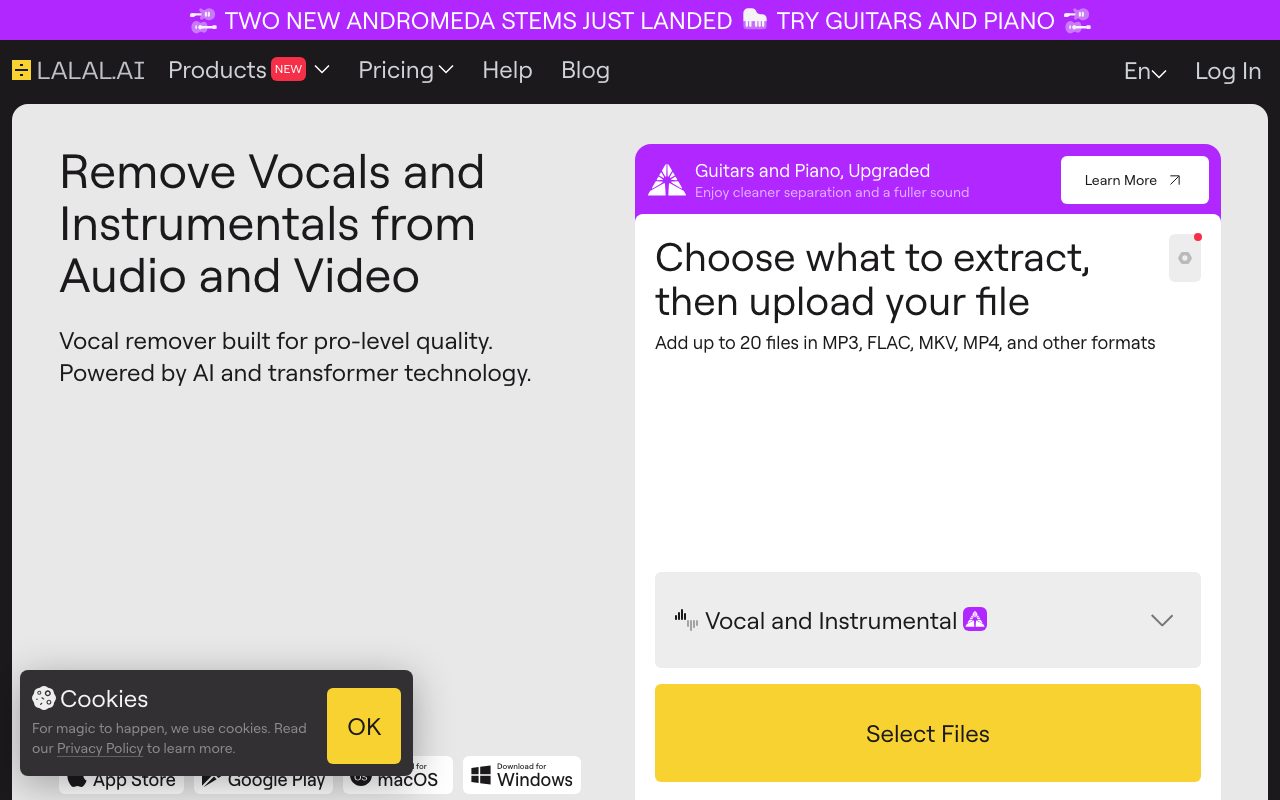Viewport: 1280px width, 800px height.
Task: Open the settings icon with red dot
Action: [1185, 258]
